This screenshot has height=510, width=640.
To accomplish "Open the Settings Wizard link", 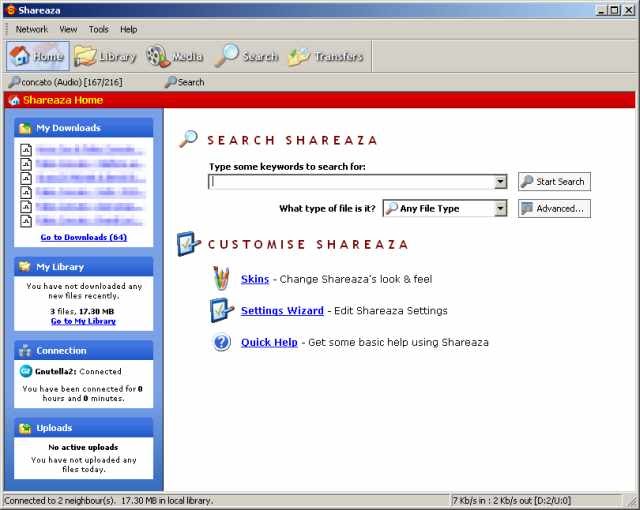I will [282, 310].
